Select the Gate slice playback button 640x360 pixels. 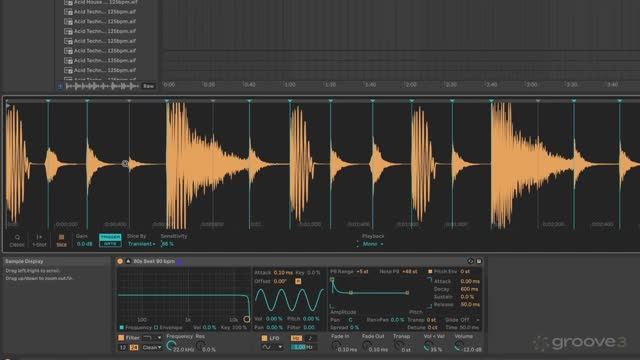coord(110,244)
